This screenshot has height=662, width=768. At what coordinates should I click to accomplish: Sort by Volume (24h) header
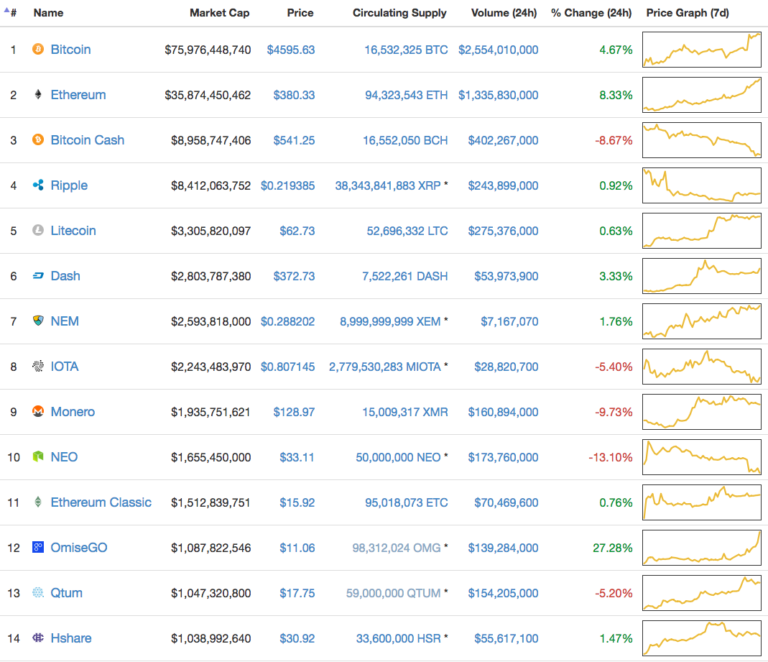pyautogui.click(x=504, y=13)
